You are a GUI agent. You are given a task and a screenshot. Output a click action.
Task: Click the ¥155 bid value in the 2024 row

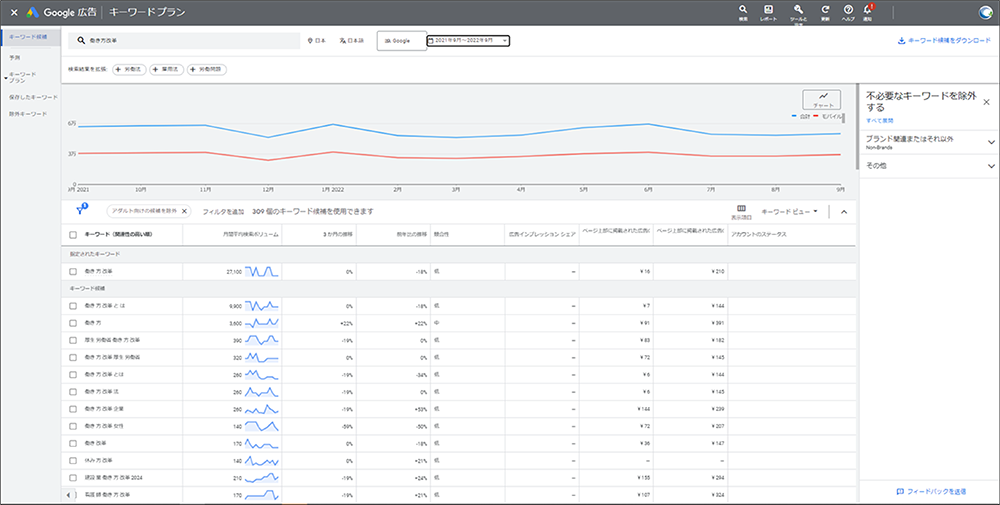click(x=643, y=478)
